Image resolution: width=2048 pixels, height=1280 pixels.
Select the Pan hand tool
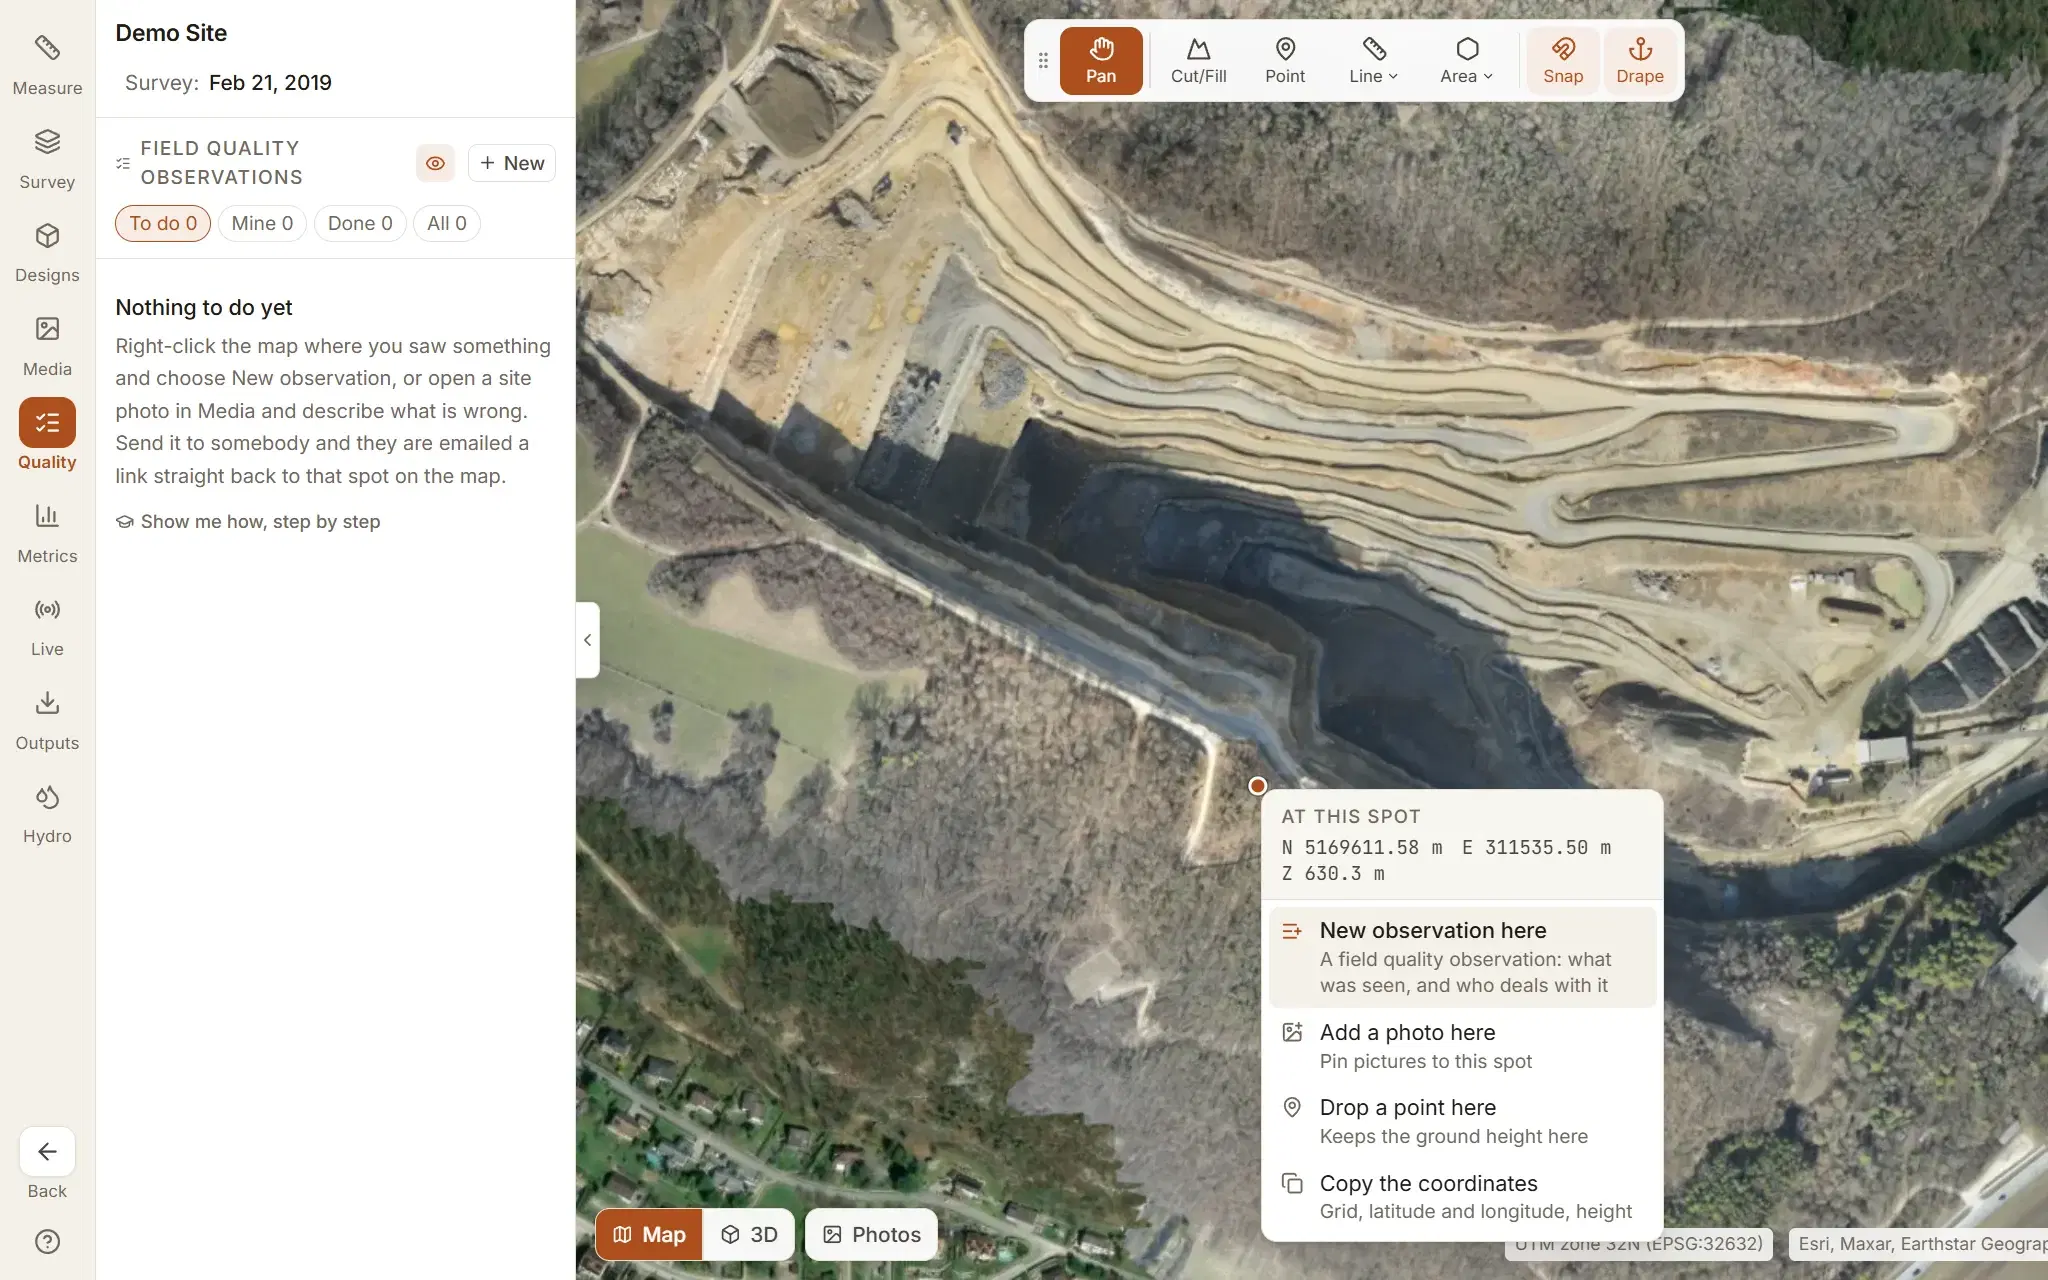(x=1101, y=61)
